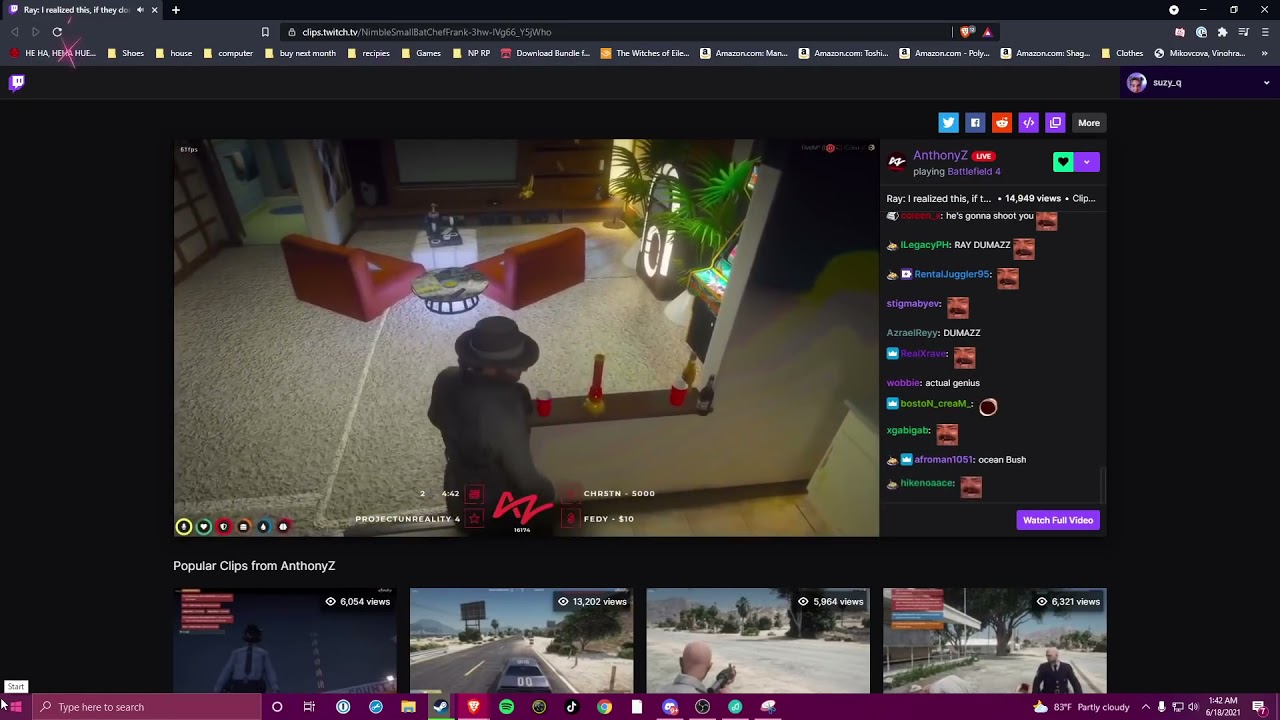Open clip thumbnail with 6,321 views
This screenshot has height=720, width=1280.
coord(995,640)
